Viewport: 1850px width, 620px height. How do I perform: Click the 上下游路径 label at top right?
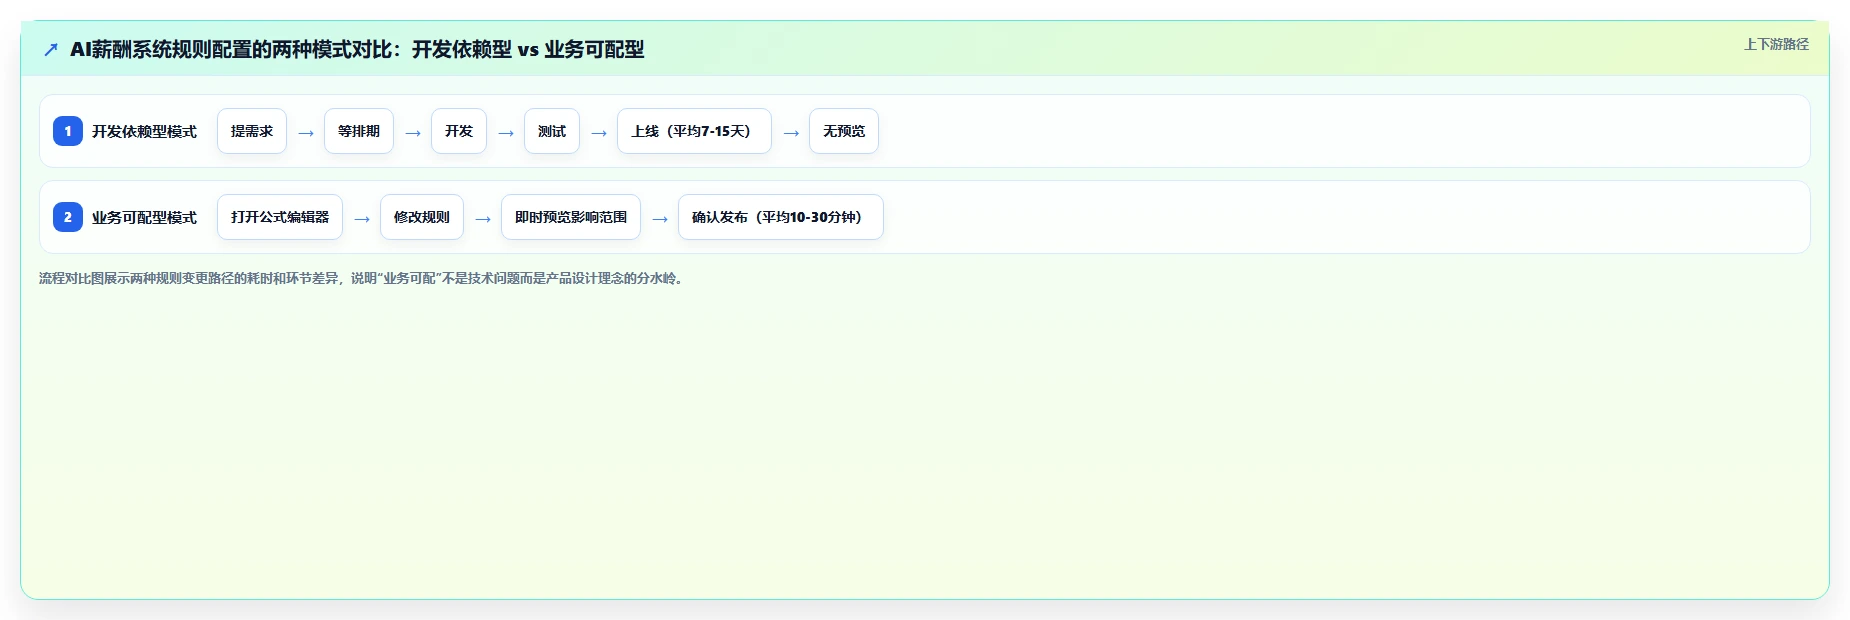(1776, 44)
